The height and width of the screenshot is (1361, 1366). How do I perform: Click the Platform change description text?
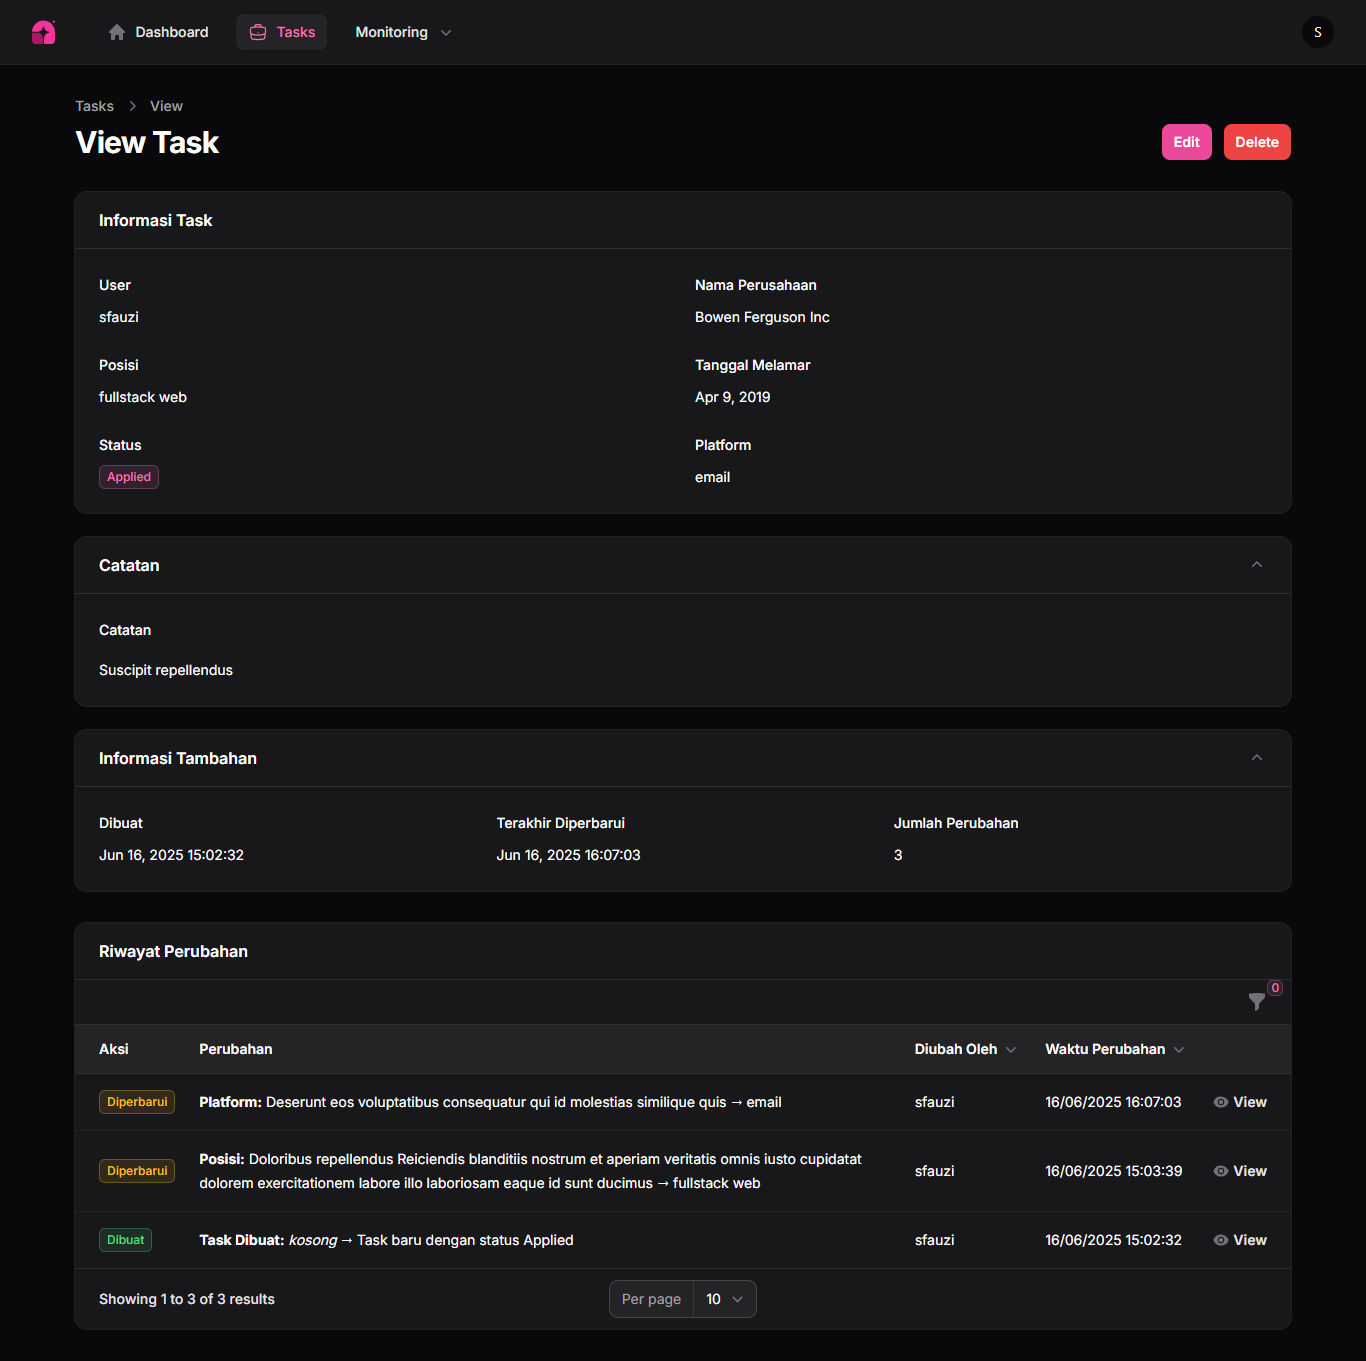point(490,1102)
